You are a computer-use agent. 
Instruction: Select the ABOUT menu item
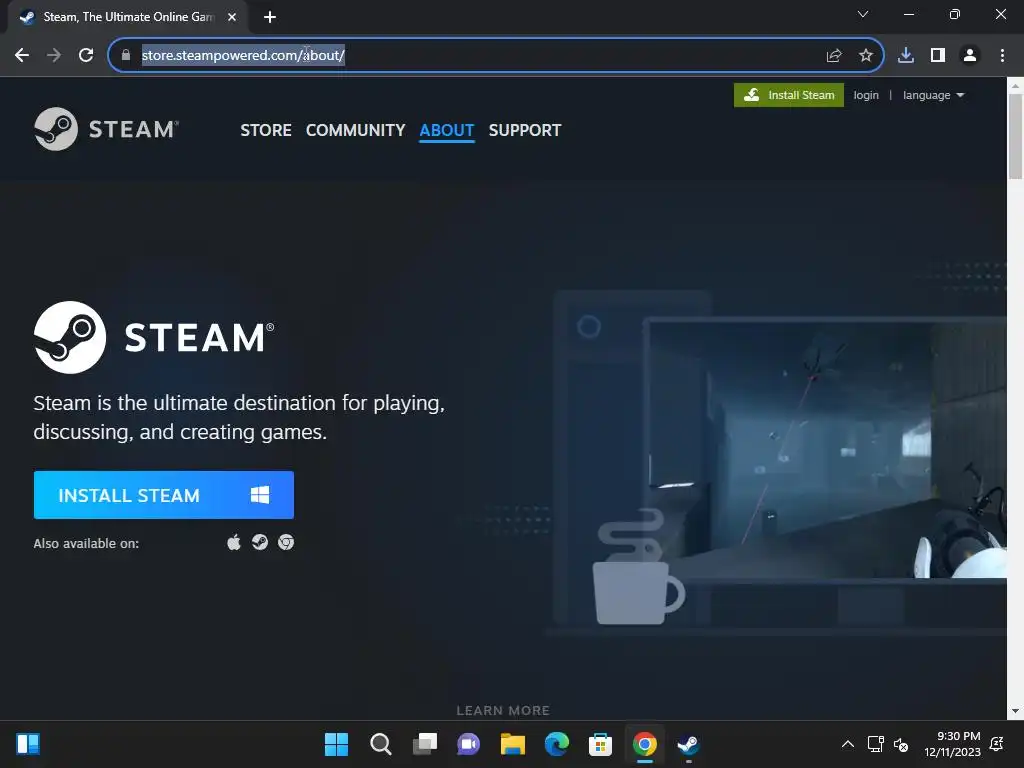coord(447,130)
